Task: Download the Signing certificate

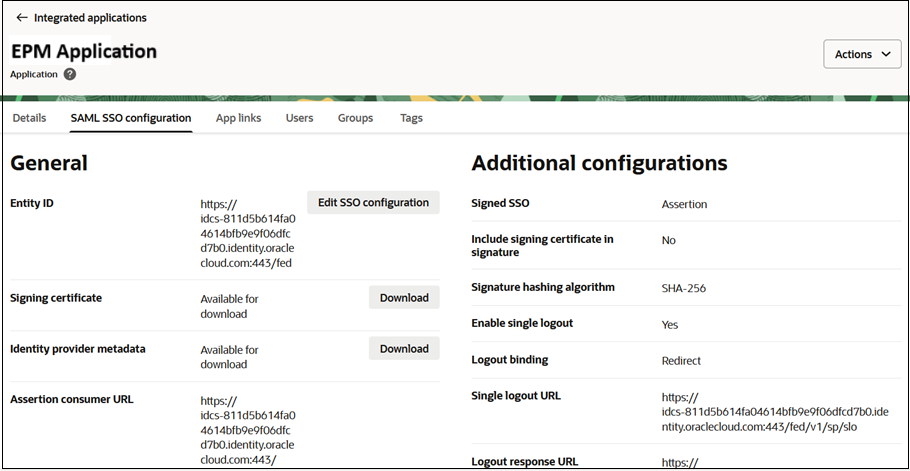Action: [404, 298]
